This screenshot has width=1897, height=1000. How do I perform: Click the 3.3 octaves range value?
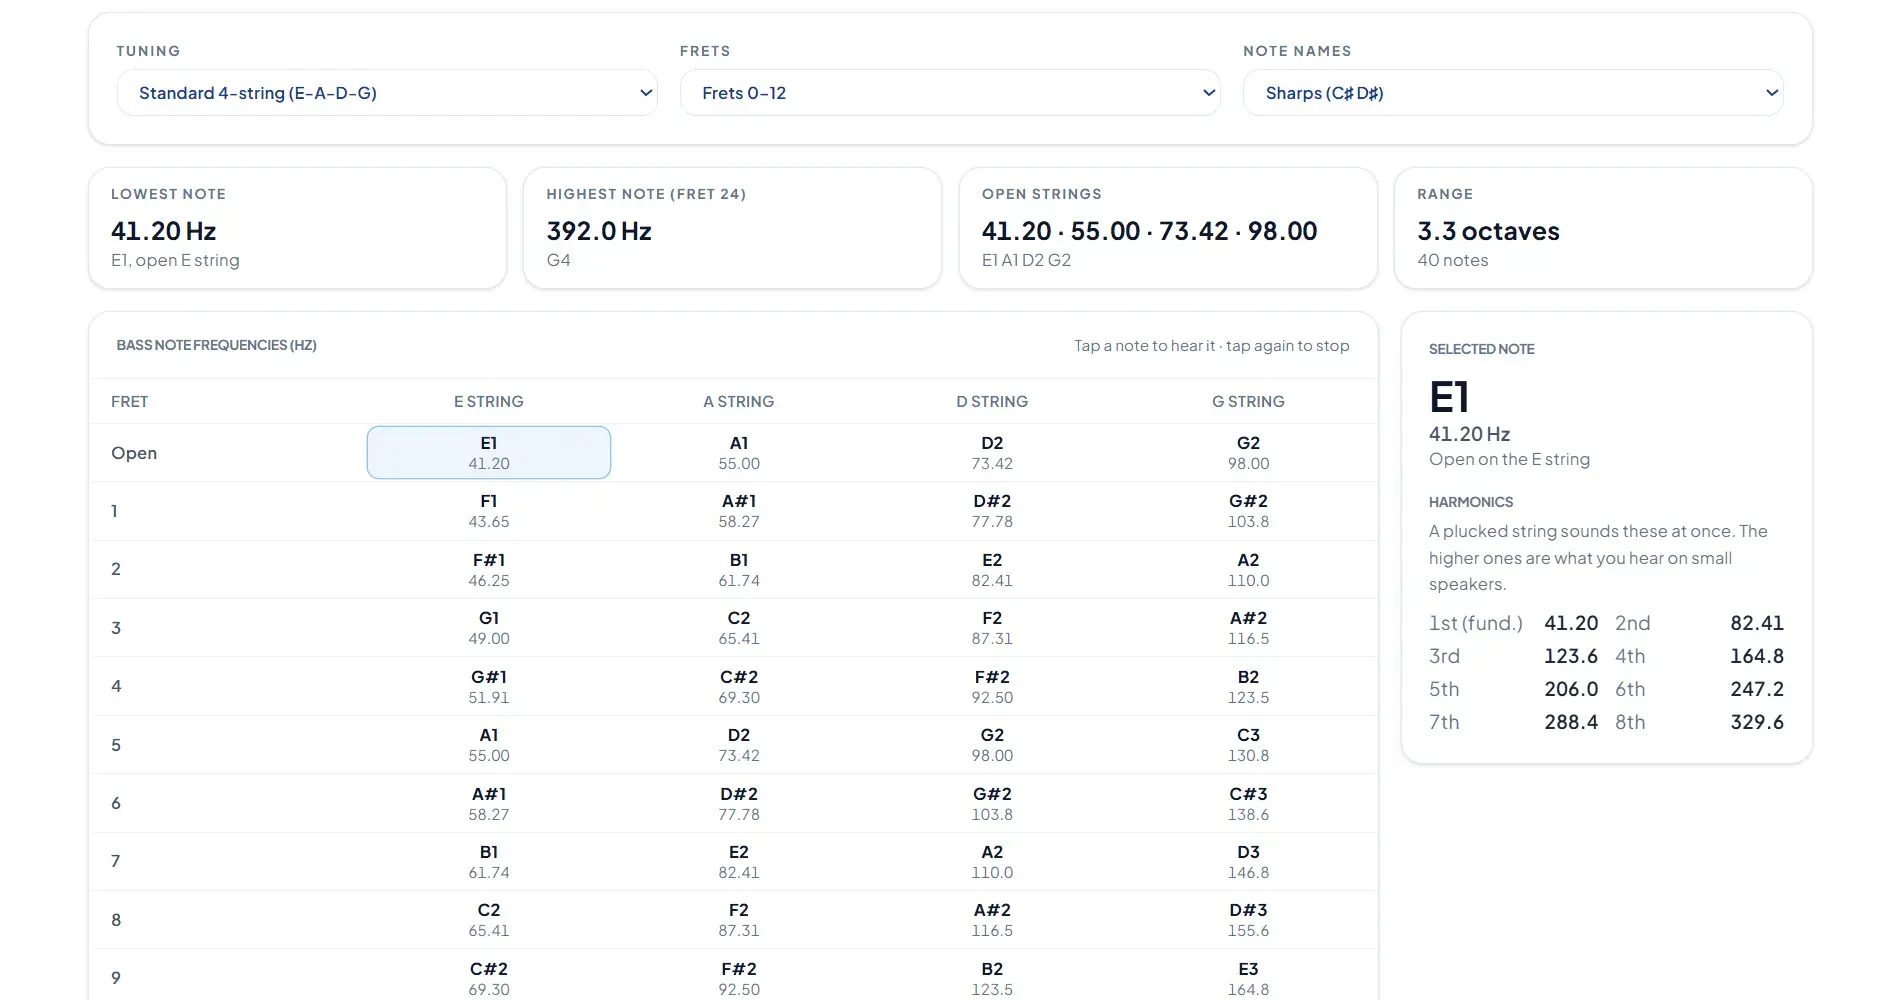coord(1488,231)
